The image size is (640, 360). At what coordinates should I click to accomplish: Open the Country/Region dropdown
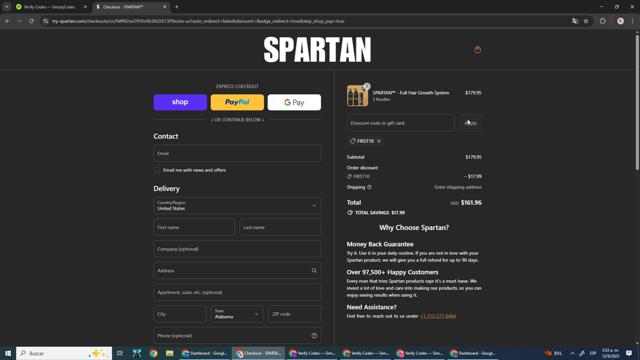237,205
